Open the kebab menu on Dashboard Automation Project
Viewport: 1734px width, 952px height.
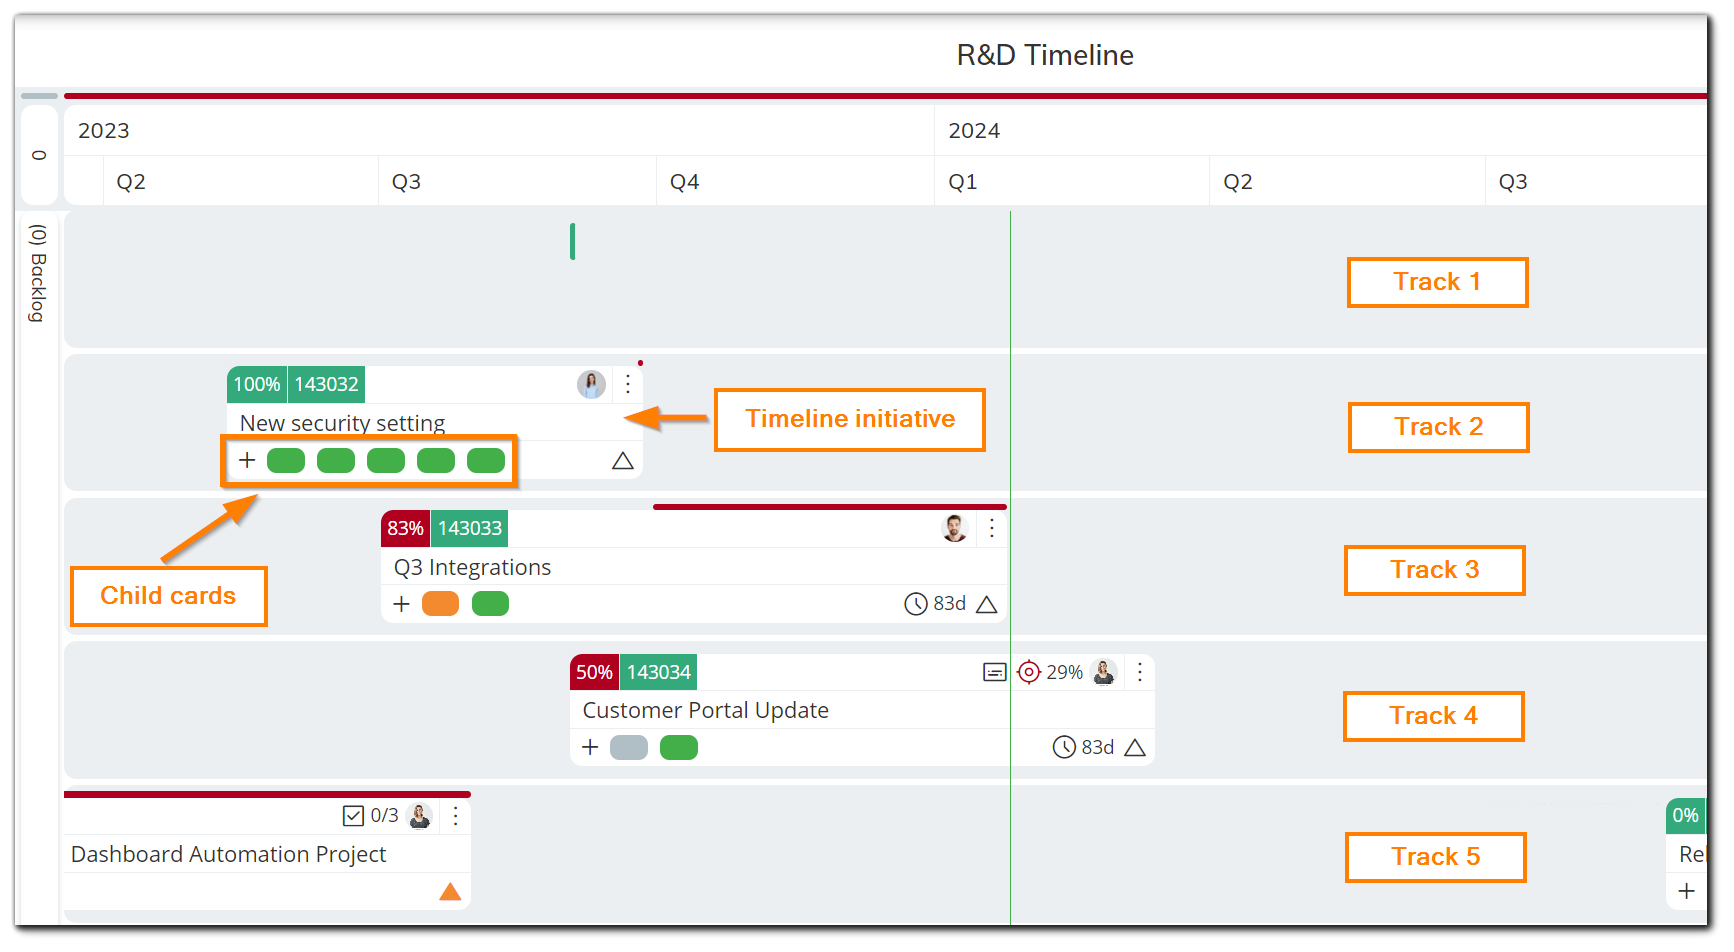(x=455, y=815)
